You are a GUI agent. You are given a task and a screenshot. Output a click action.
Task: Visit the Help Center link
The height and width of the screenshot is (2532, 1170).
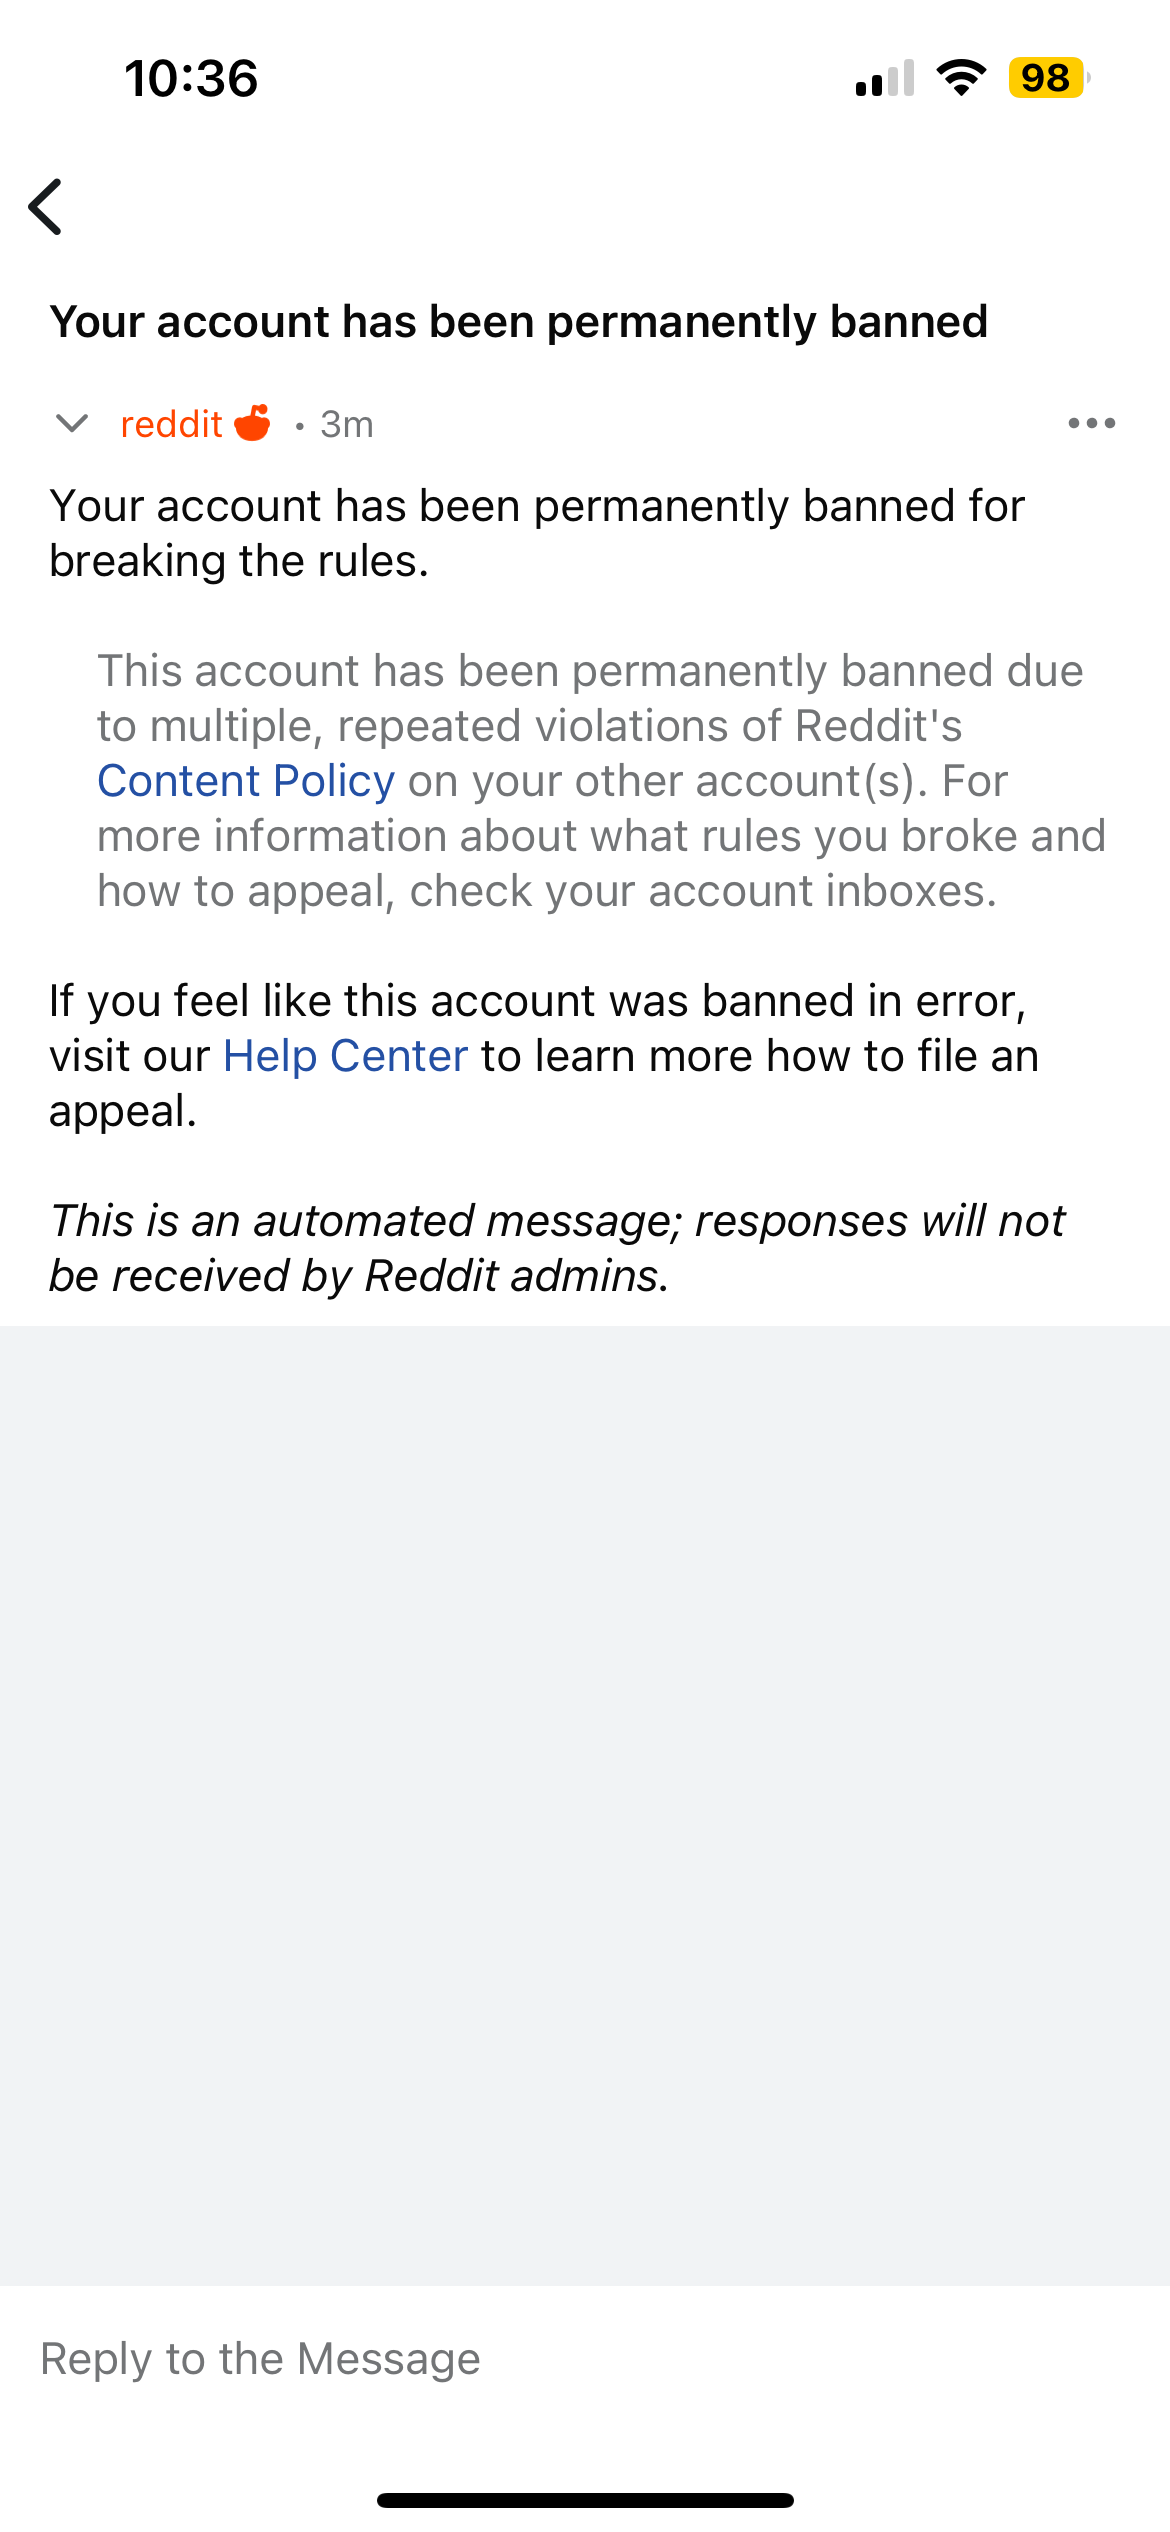pos(345,1056)
